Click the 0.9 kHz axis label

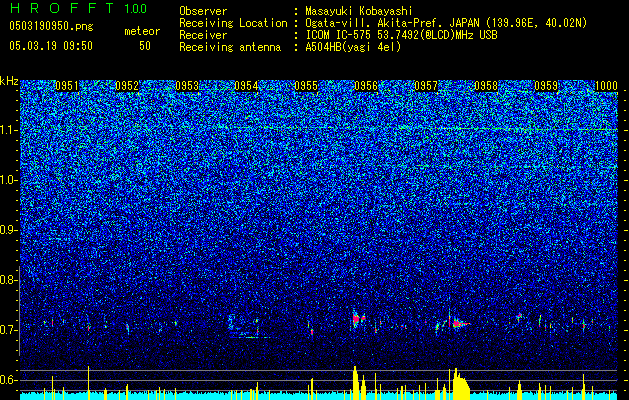click(9, 230)
